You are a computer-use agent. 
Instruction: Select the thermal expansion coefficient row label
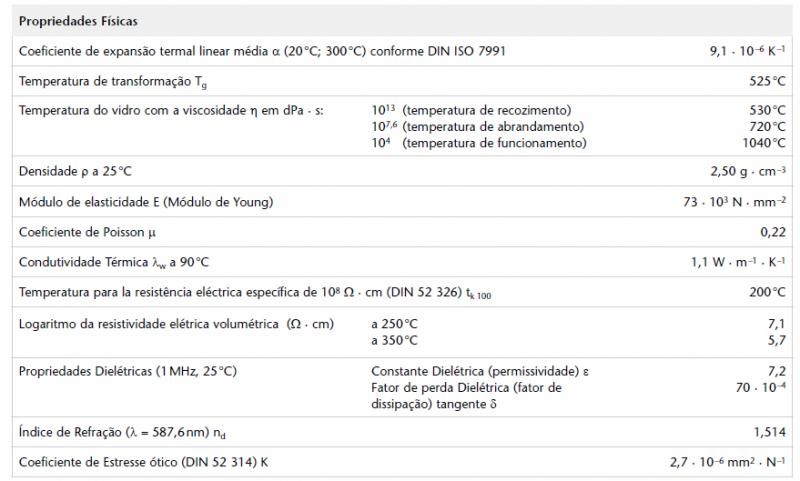click(x=262, y=51)
